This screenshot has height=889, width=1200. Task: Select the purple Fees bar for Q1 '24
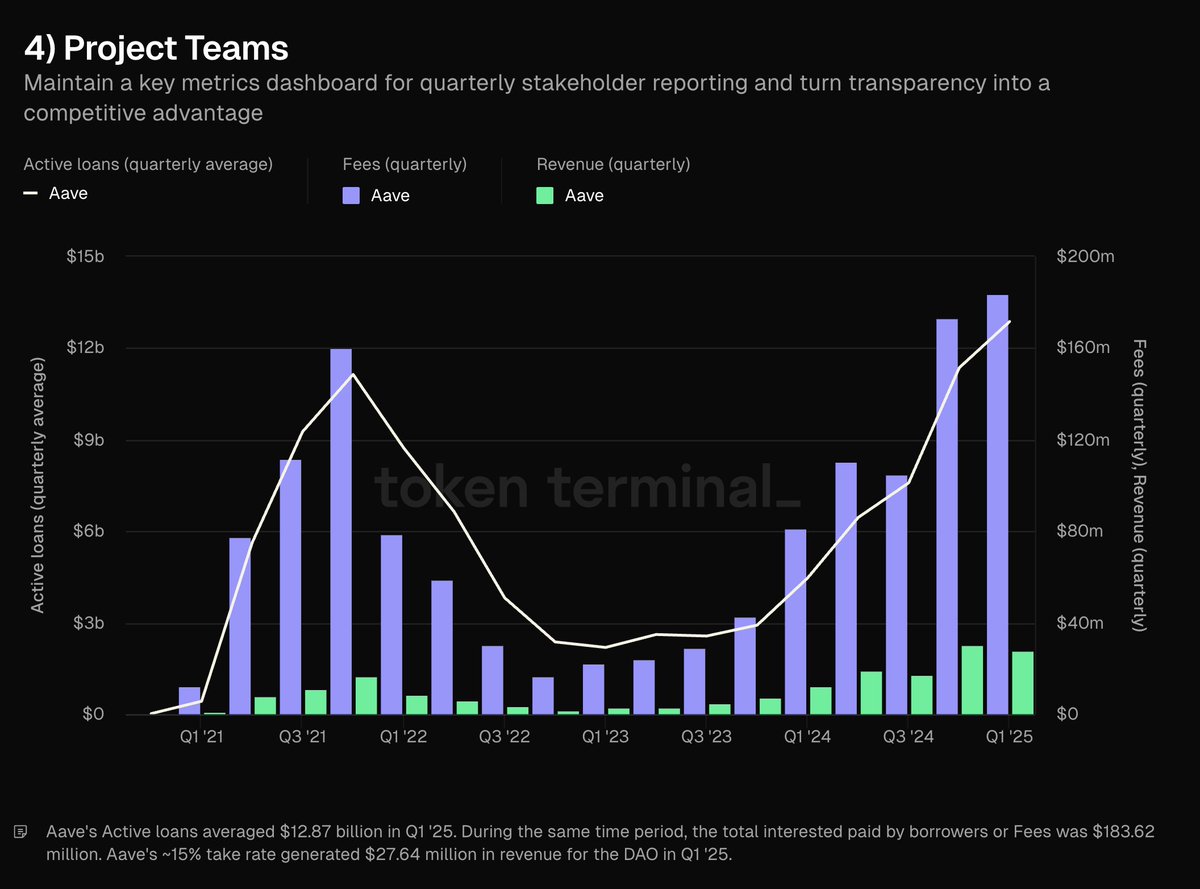pyautogui.click(x=796, y=622)
